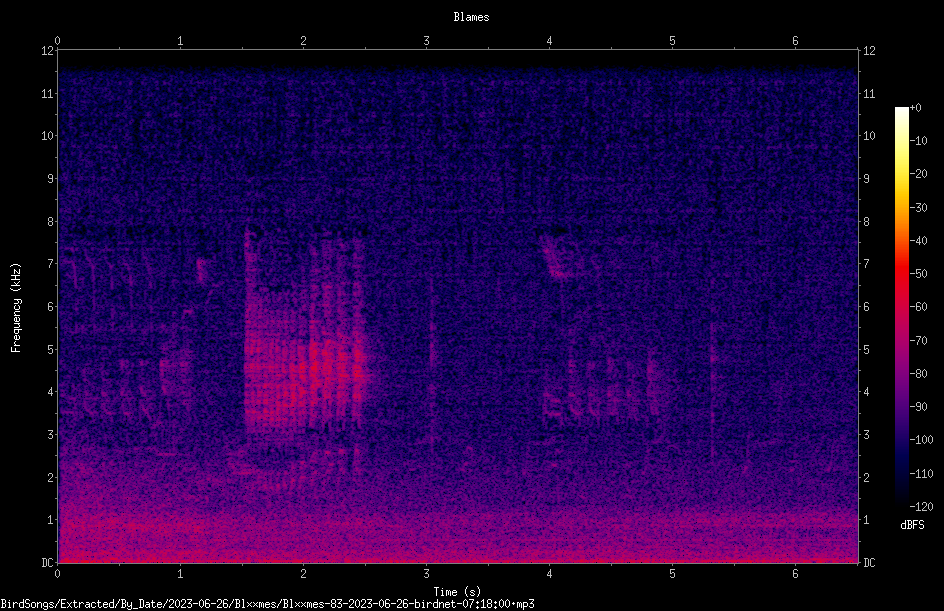Click the "10" tick on the left frequency axis
944x611 pixels.
[48, 136]
